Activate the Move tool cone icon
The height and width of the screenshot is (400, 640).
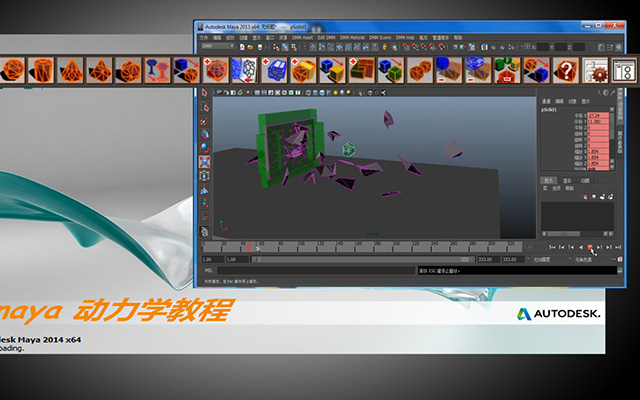(x=204, y=134)
